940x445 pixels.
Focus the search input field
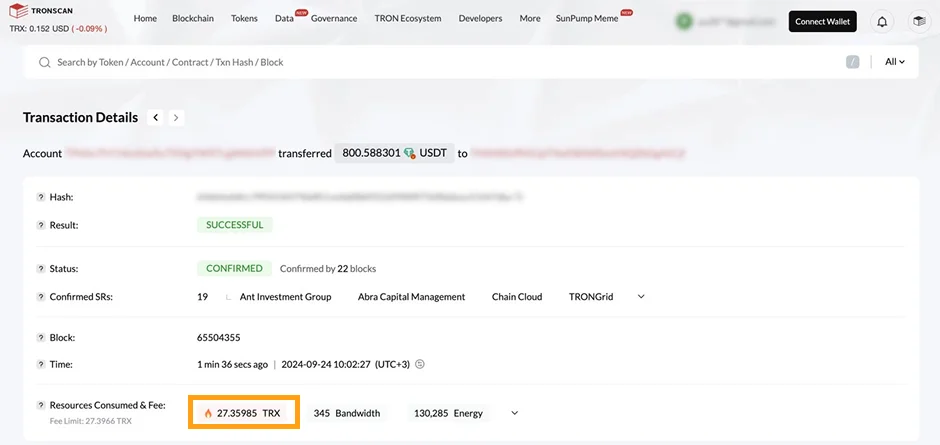444,62
